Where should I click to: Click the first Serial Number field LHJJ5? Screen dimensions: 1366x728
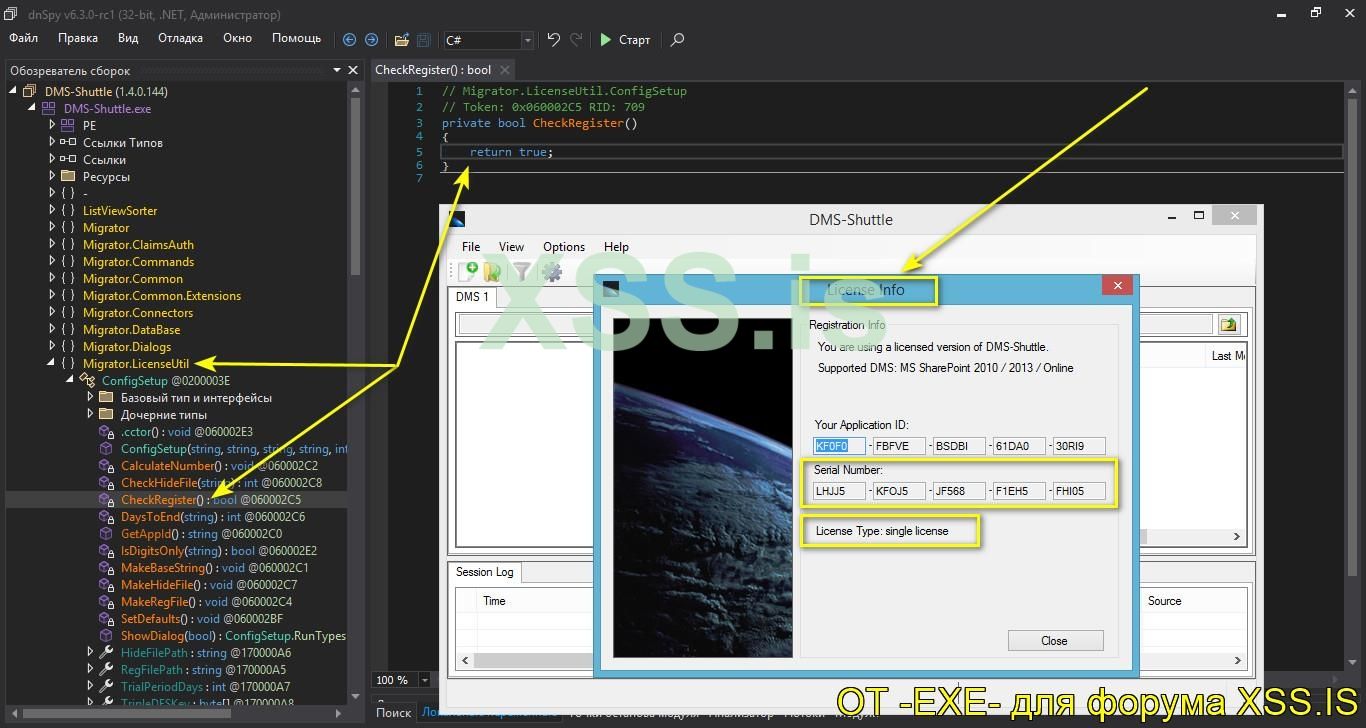point(838,491)
